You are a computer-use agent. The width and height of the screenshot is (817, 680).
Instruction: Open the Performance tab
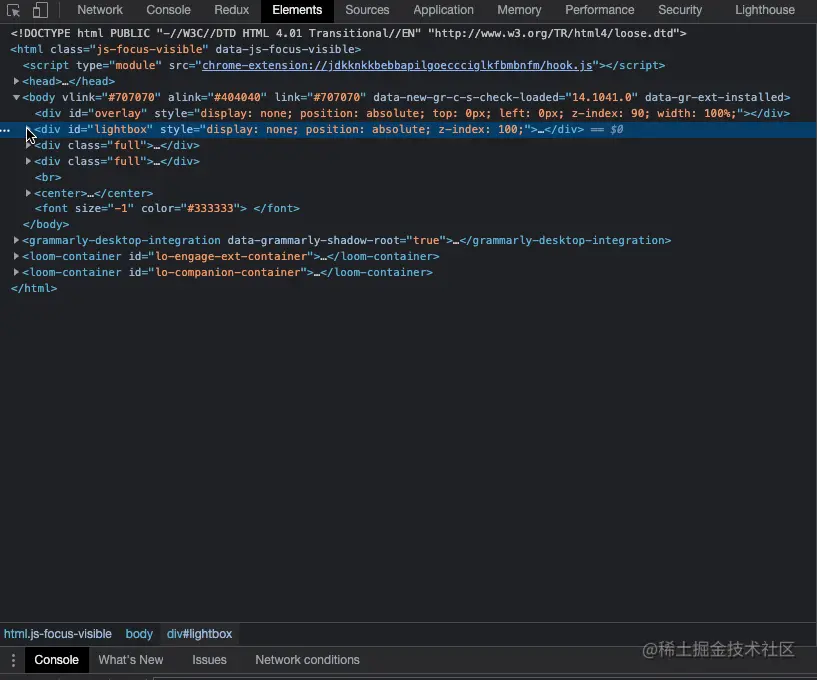coord(600,10)
